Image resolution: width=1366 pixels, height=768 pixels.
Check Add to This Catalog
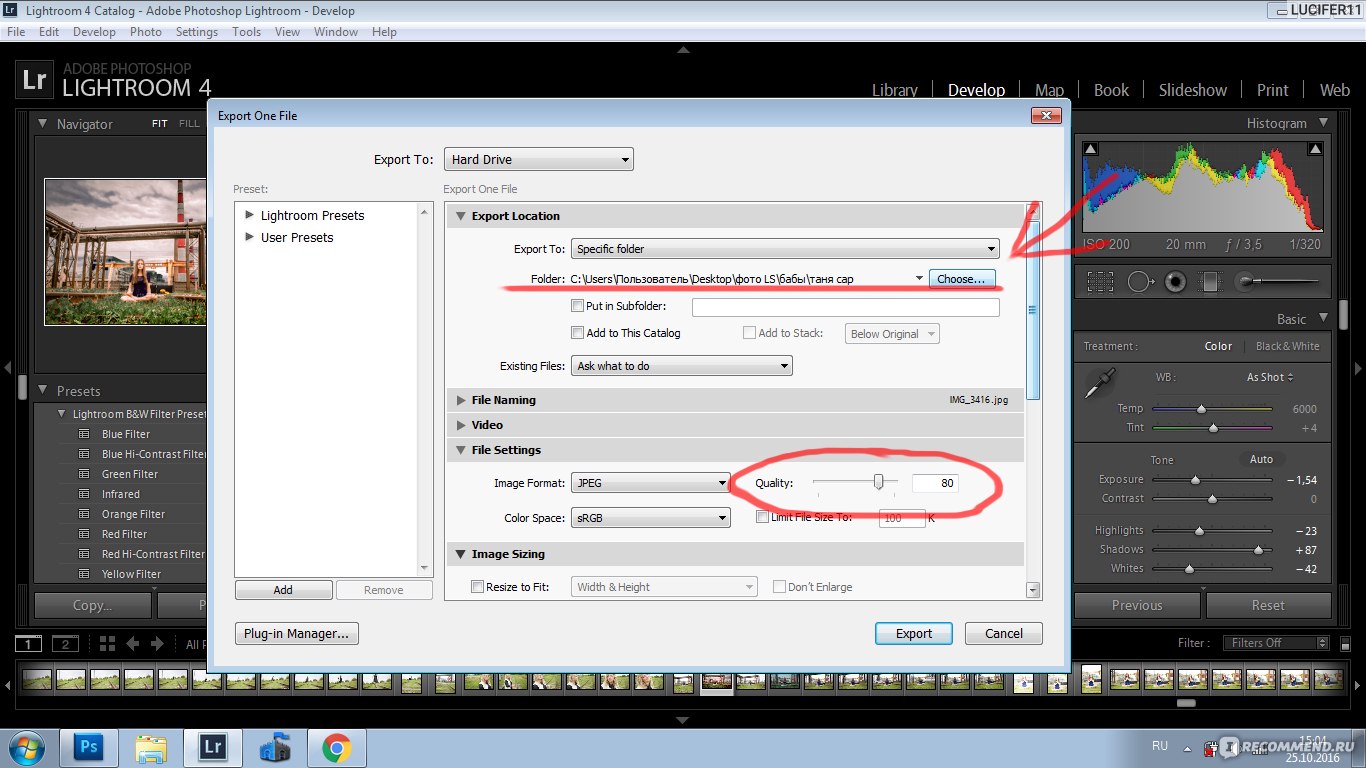coord(577,333)
